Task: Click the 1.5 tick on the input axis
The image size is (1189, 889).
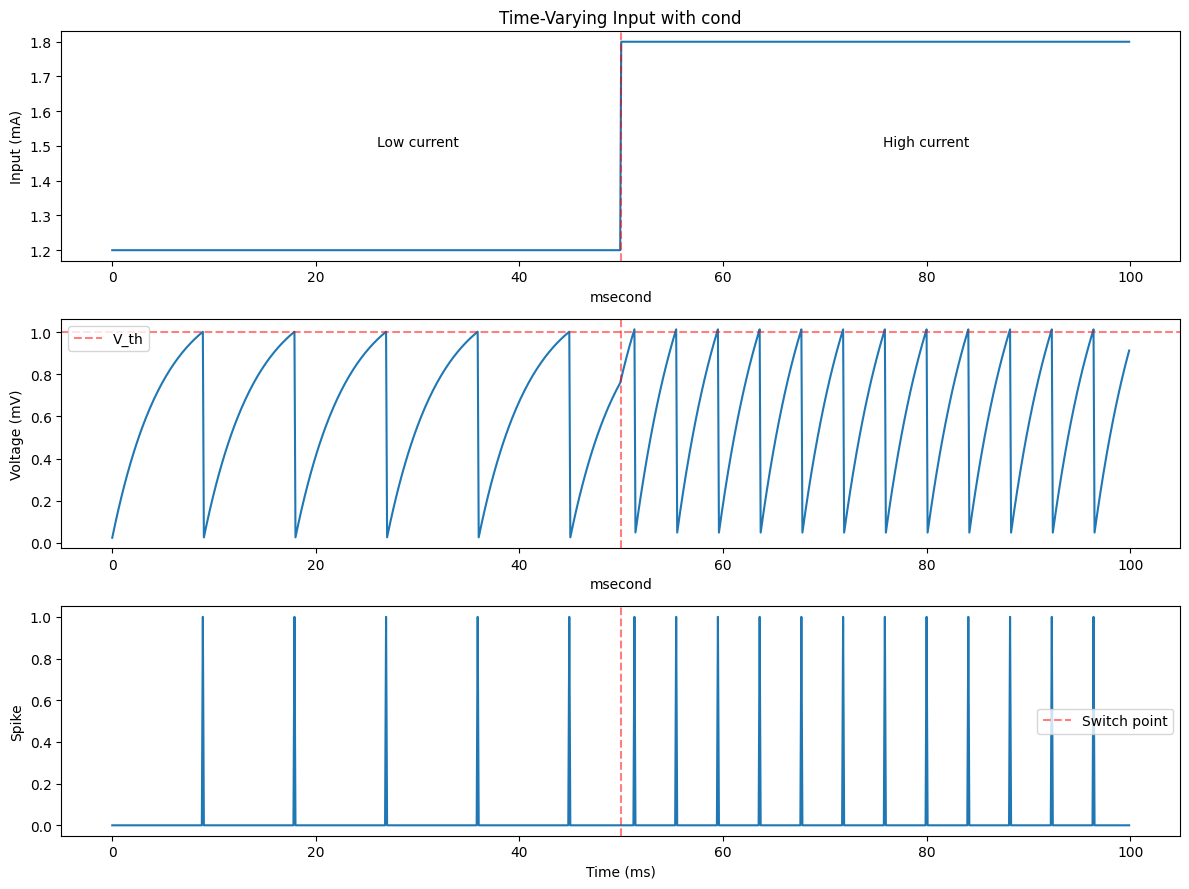Action: click(x=40, y=146)
